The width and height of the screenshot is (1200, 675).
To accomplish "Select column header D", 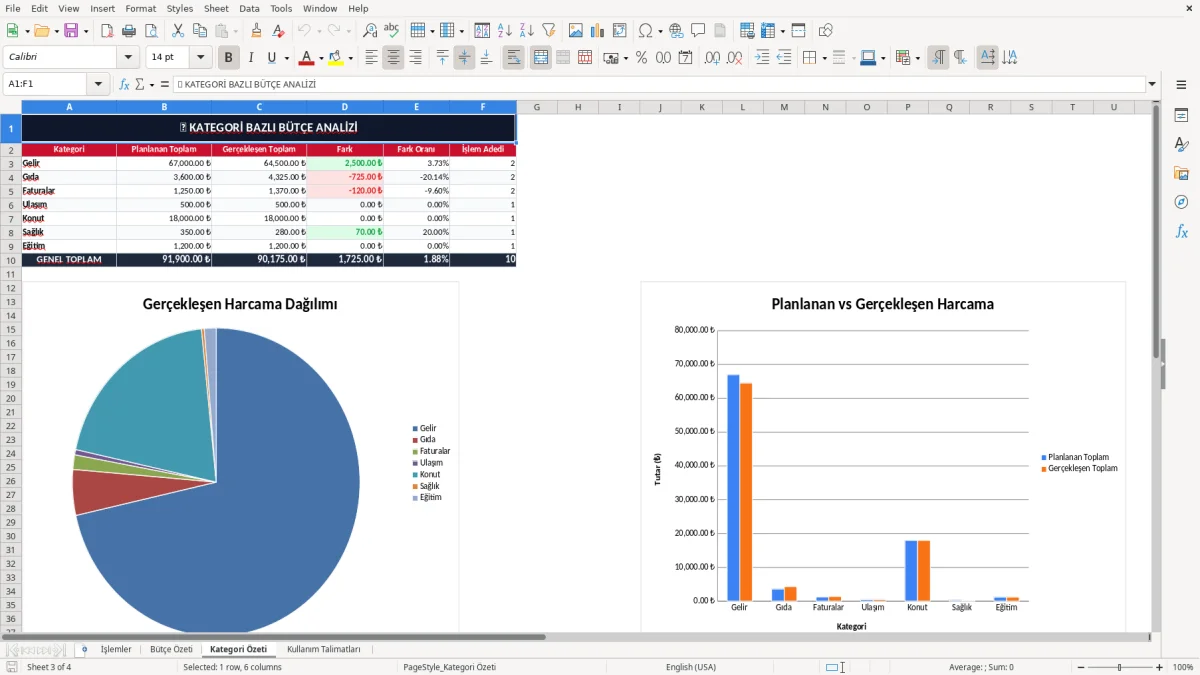I will [x=345, y=107].
